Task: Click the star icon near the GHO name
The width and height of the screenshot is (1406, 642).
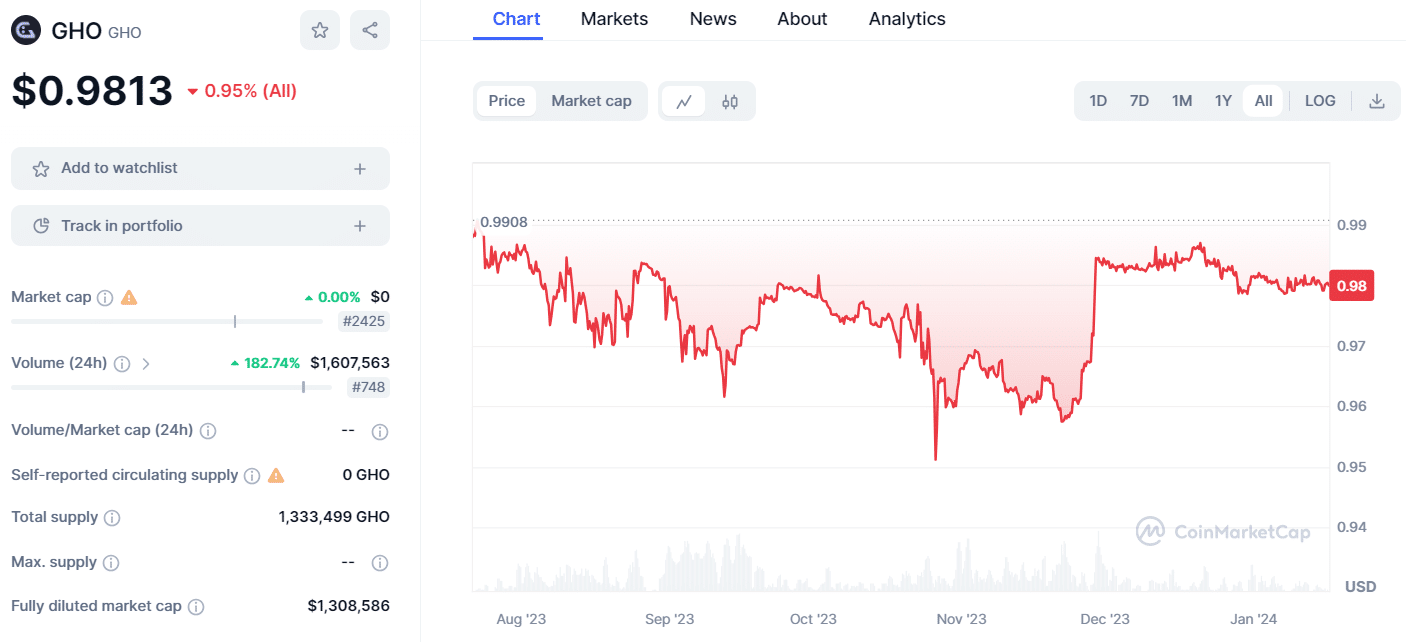Action: 320,30
